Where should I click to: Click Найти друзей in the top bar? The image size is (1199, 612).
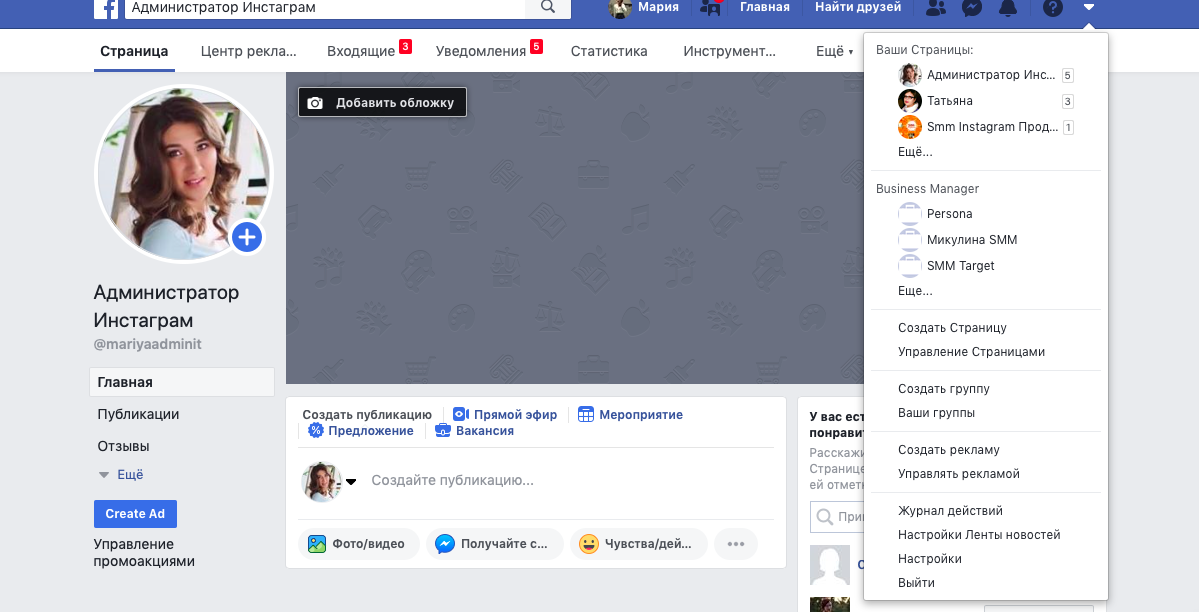pos(858,8)
